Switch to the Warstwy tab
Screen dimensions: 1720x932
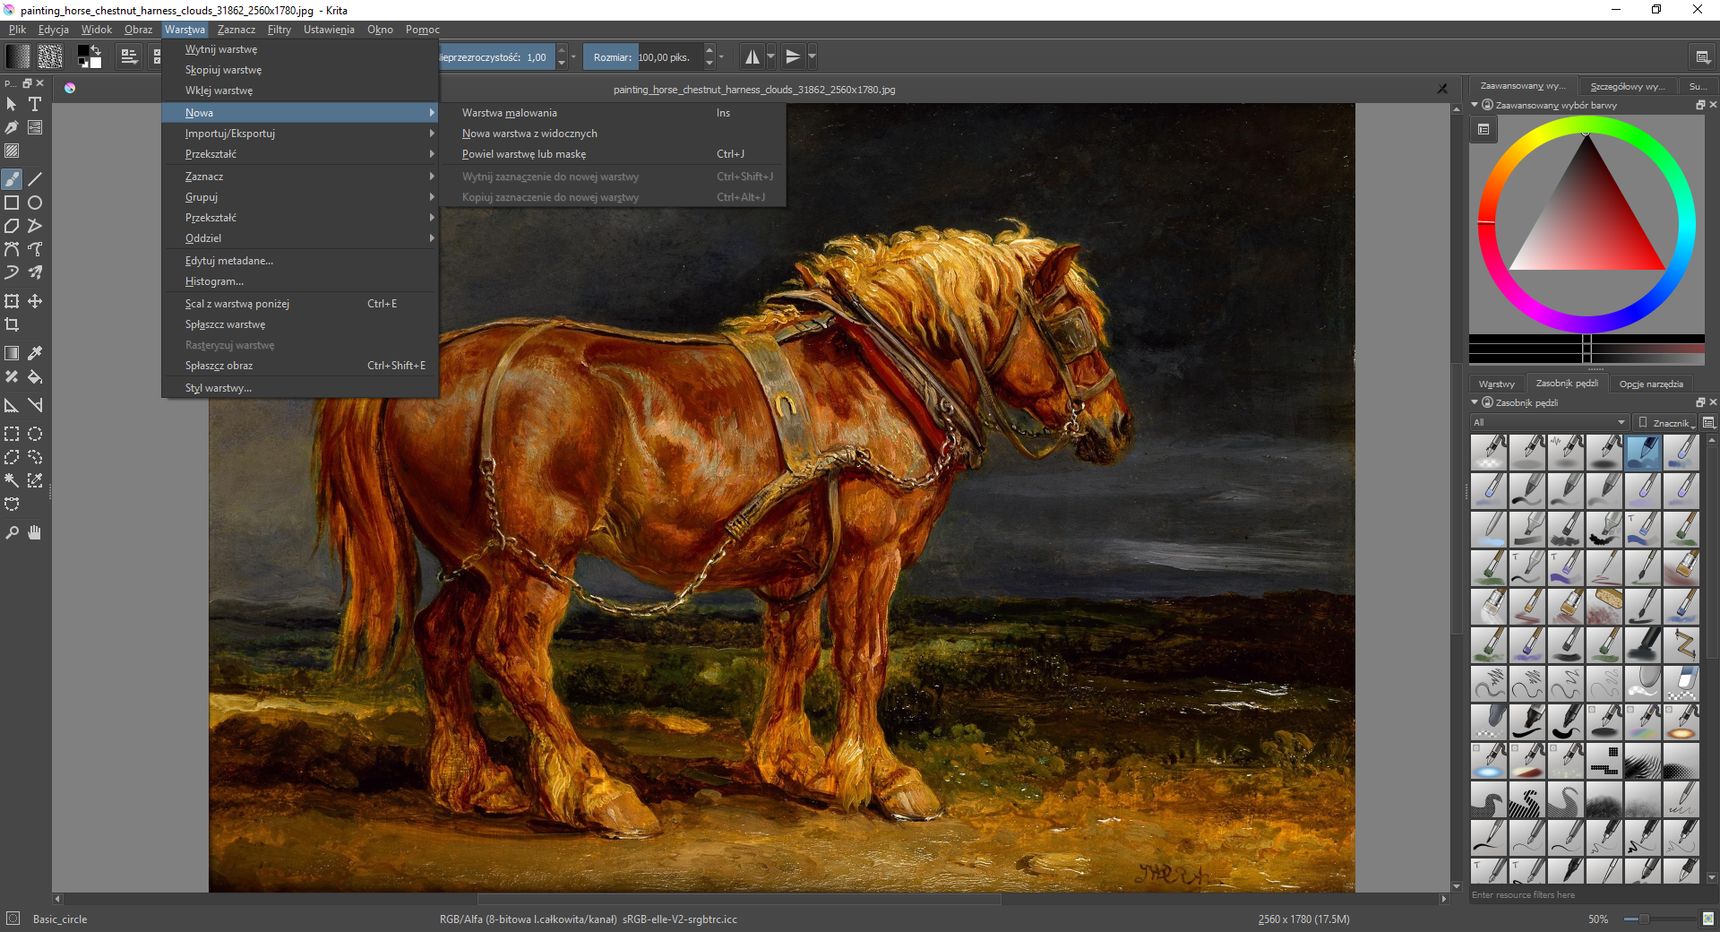click(1496, 384)
